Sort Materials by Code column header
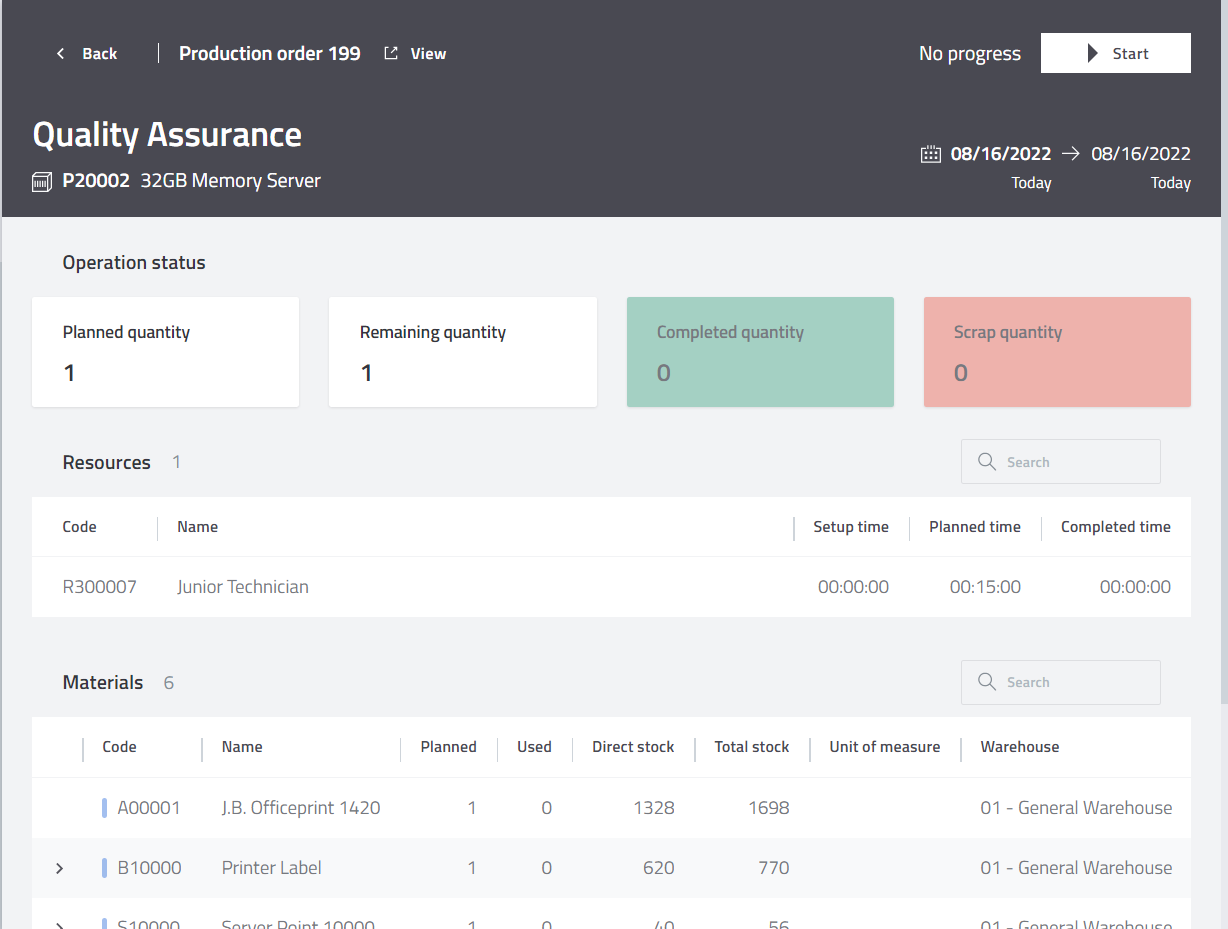Viewport: 1228px width, 929px height. [x=120, y=747]
